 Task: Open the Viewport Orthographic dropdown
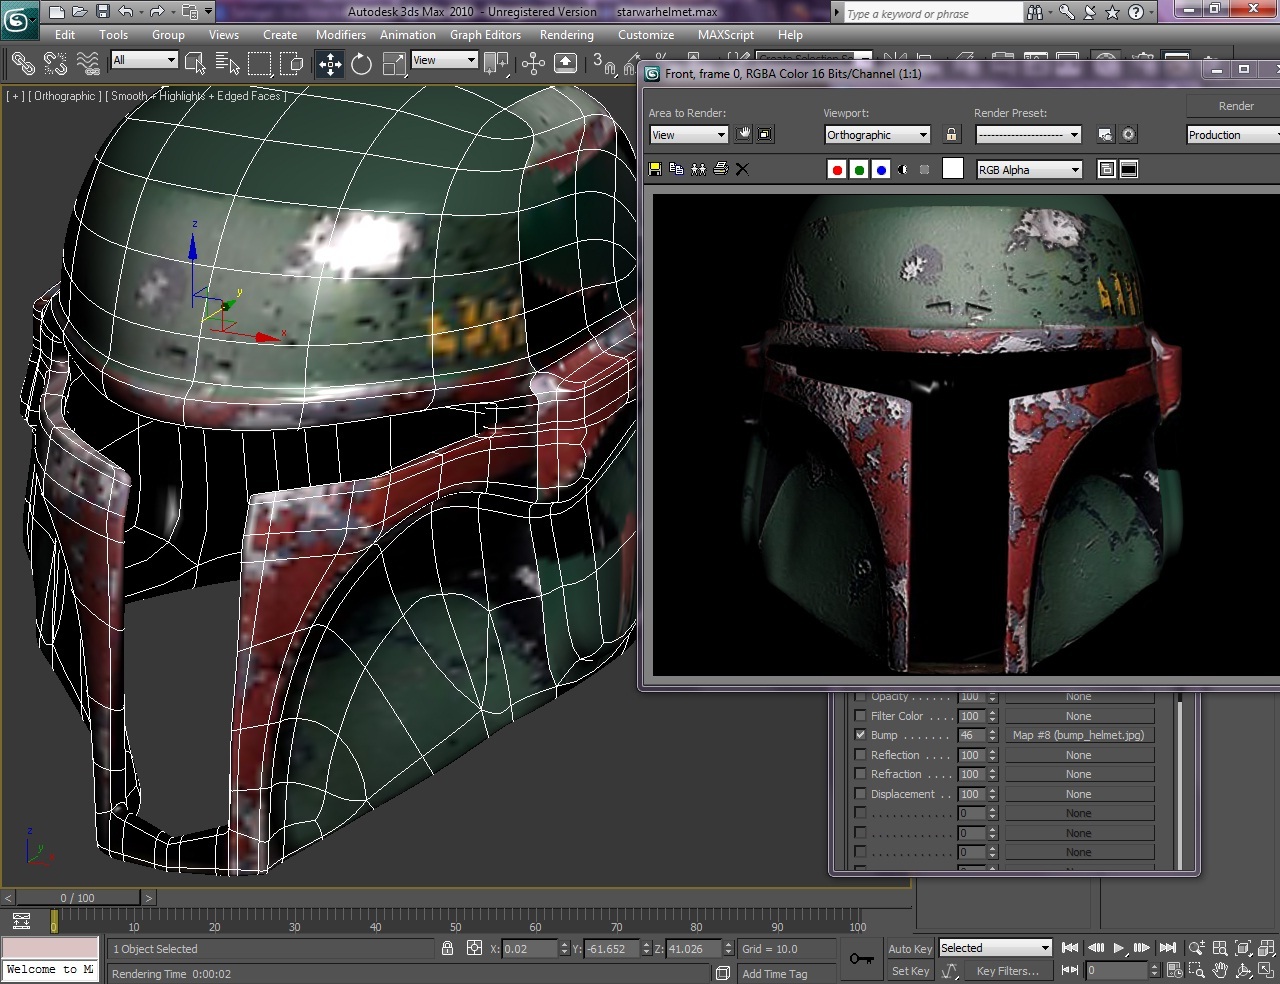[877, 135]
